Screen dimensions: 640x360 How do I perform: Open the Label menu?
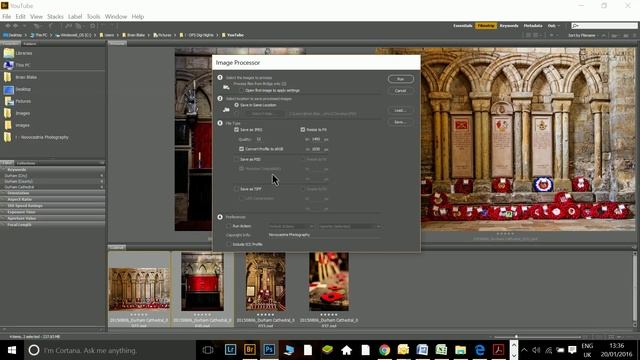[75, 16]
